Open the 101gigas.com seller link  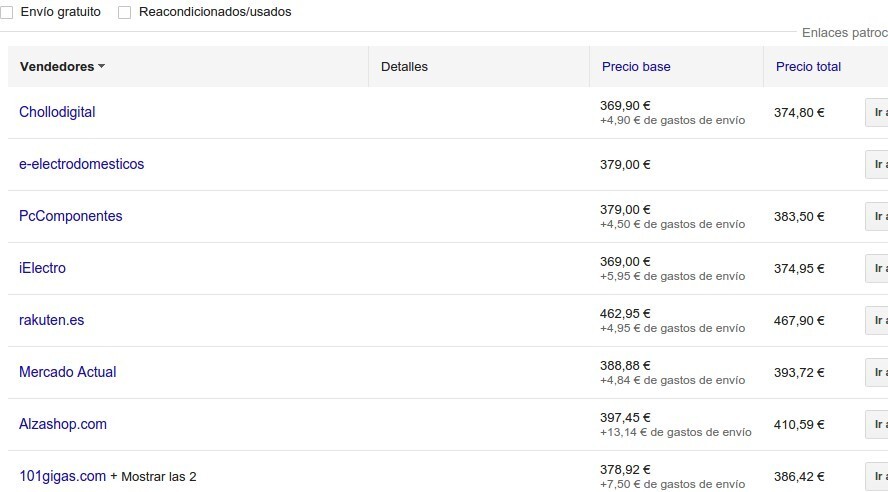[62, 477]
